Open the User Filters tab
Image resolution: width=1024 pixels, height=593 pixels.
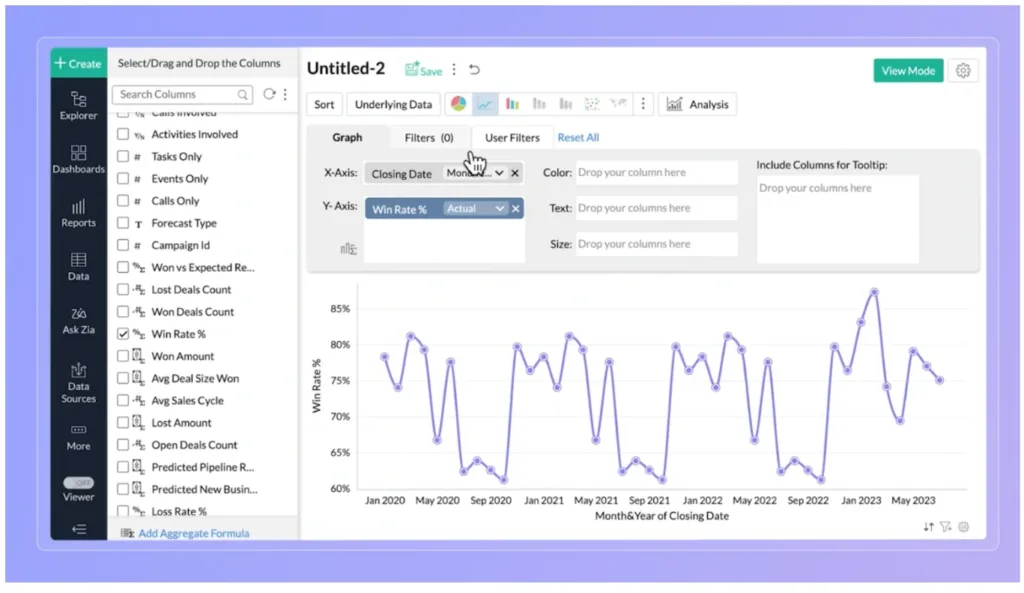[x=511, y=137]
